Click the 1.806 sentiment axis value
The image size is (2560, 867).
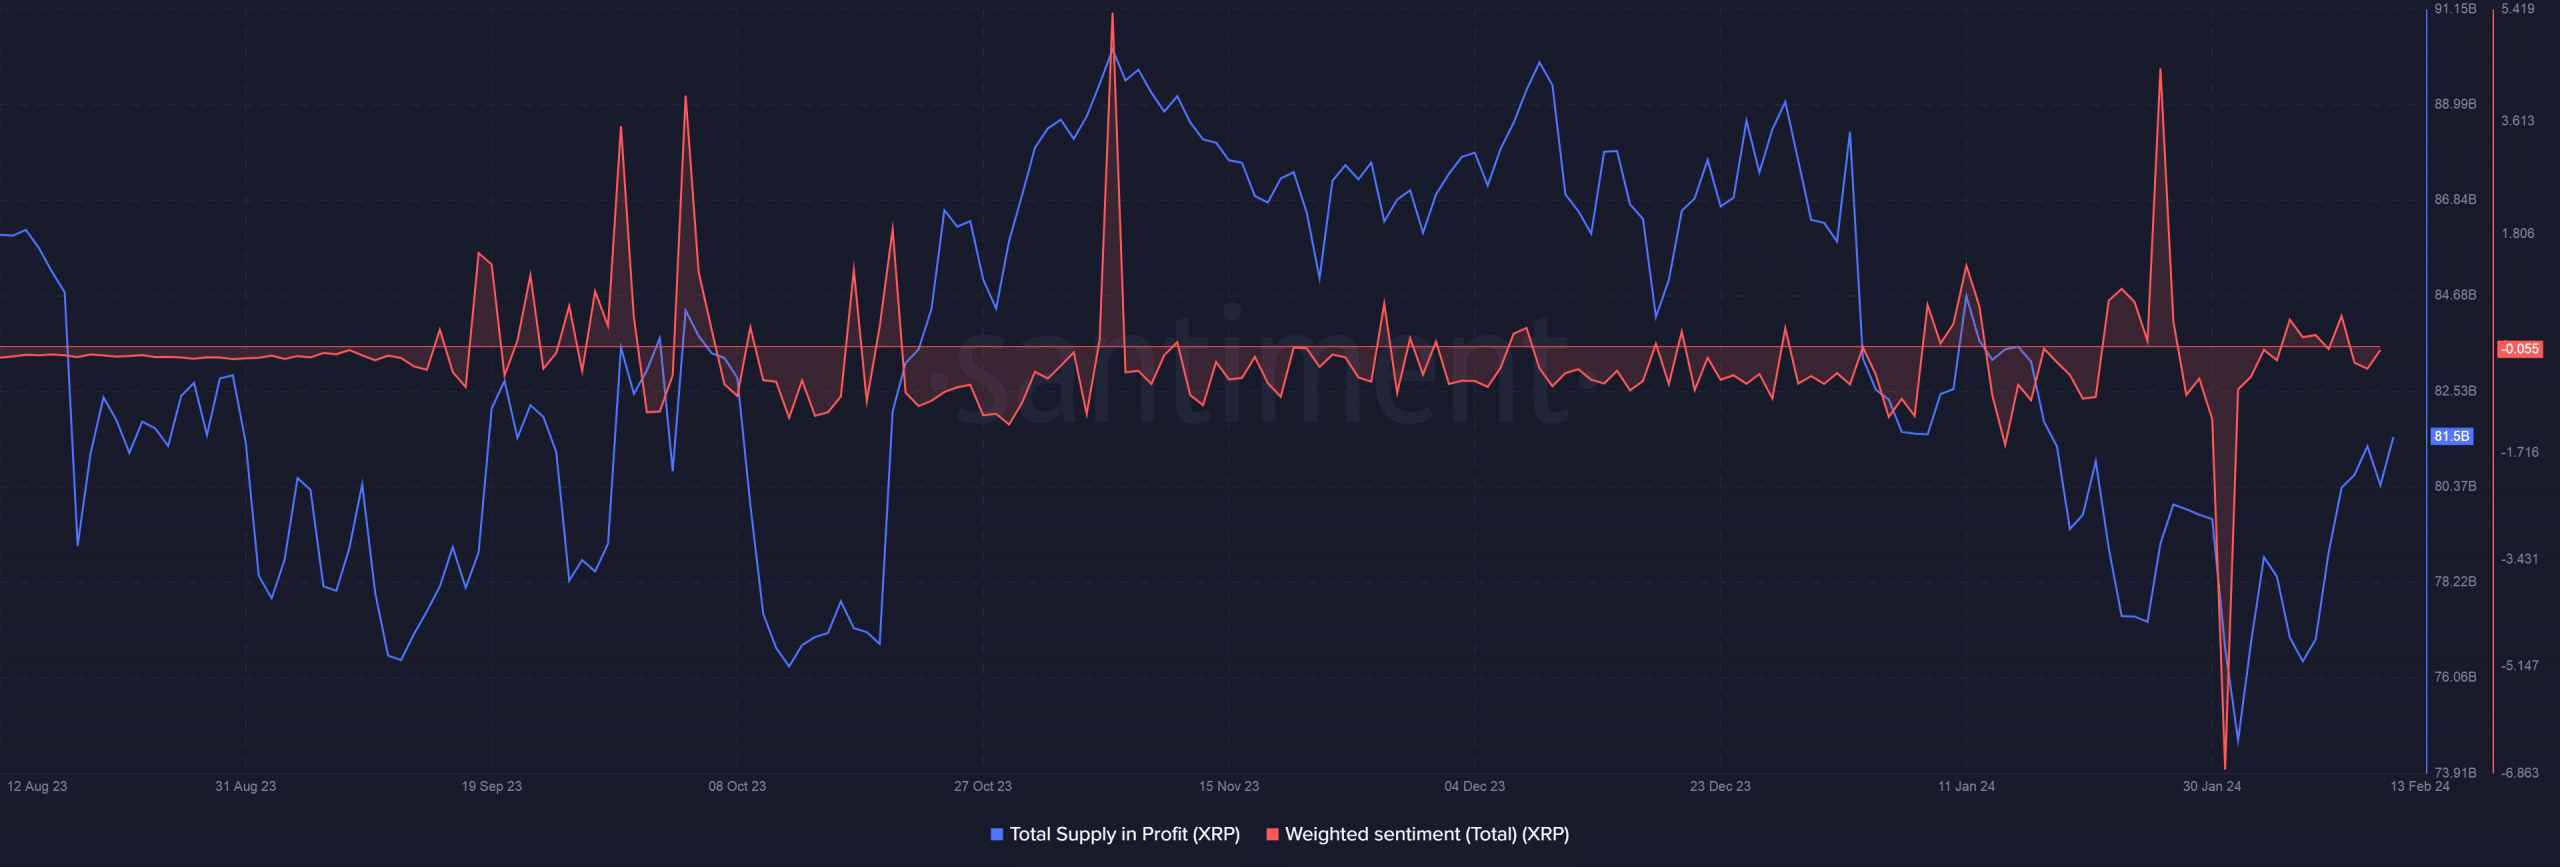pos(2518,234)
